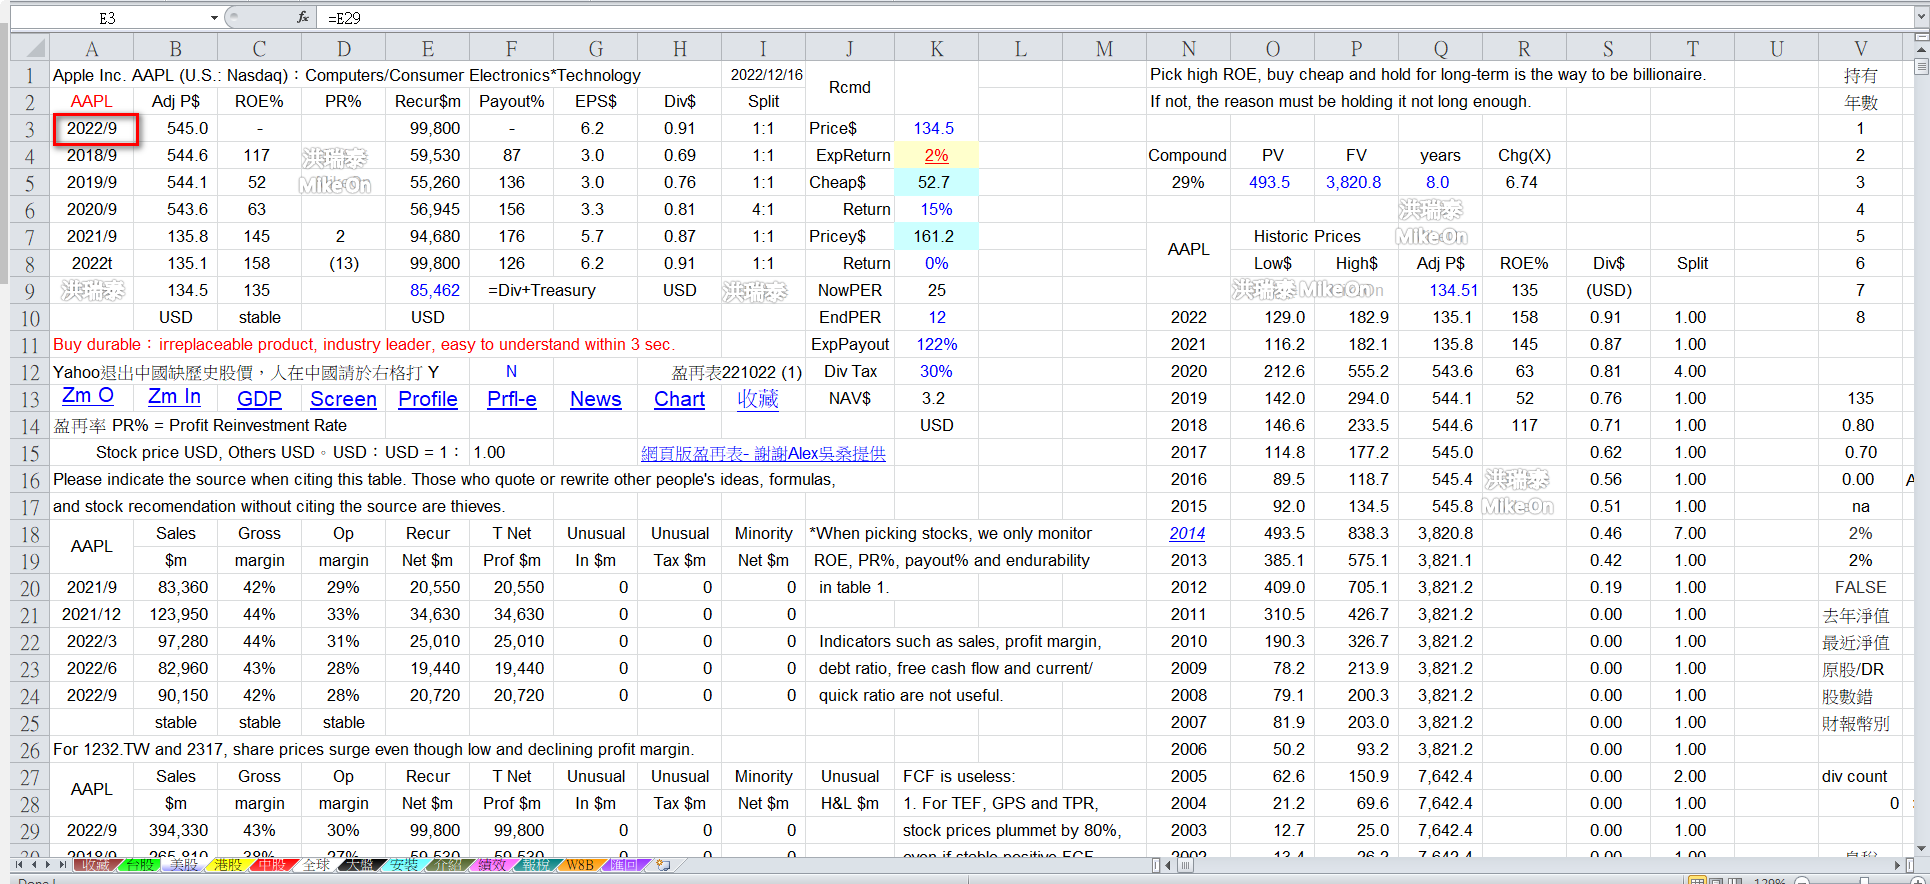
Task: Click the zoom slider handle
Action: click(x=1864, y=881)
